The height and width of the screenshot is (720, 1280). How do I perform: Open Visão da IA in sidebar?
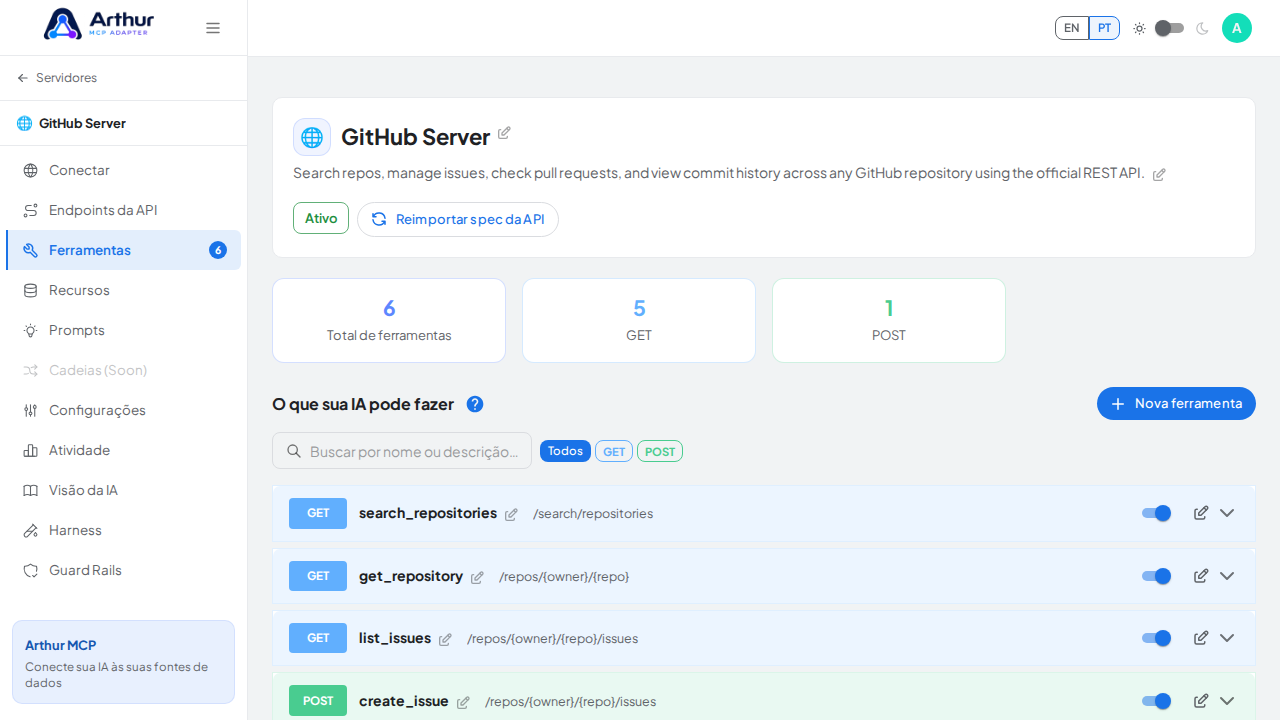[124, 490]
